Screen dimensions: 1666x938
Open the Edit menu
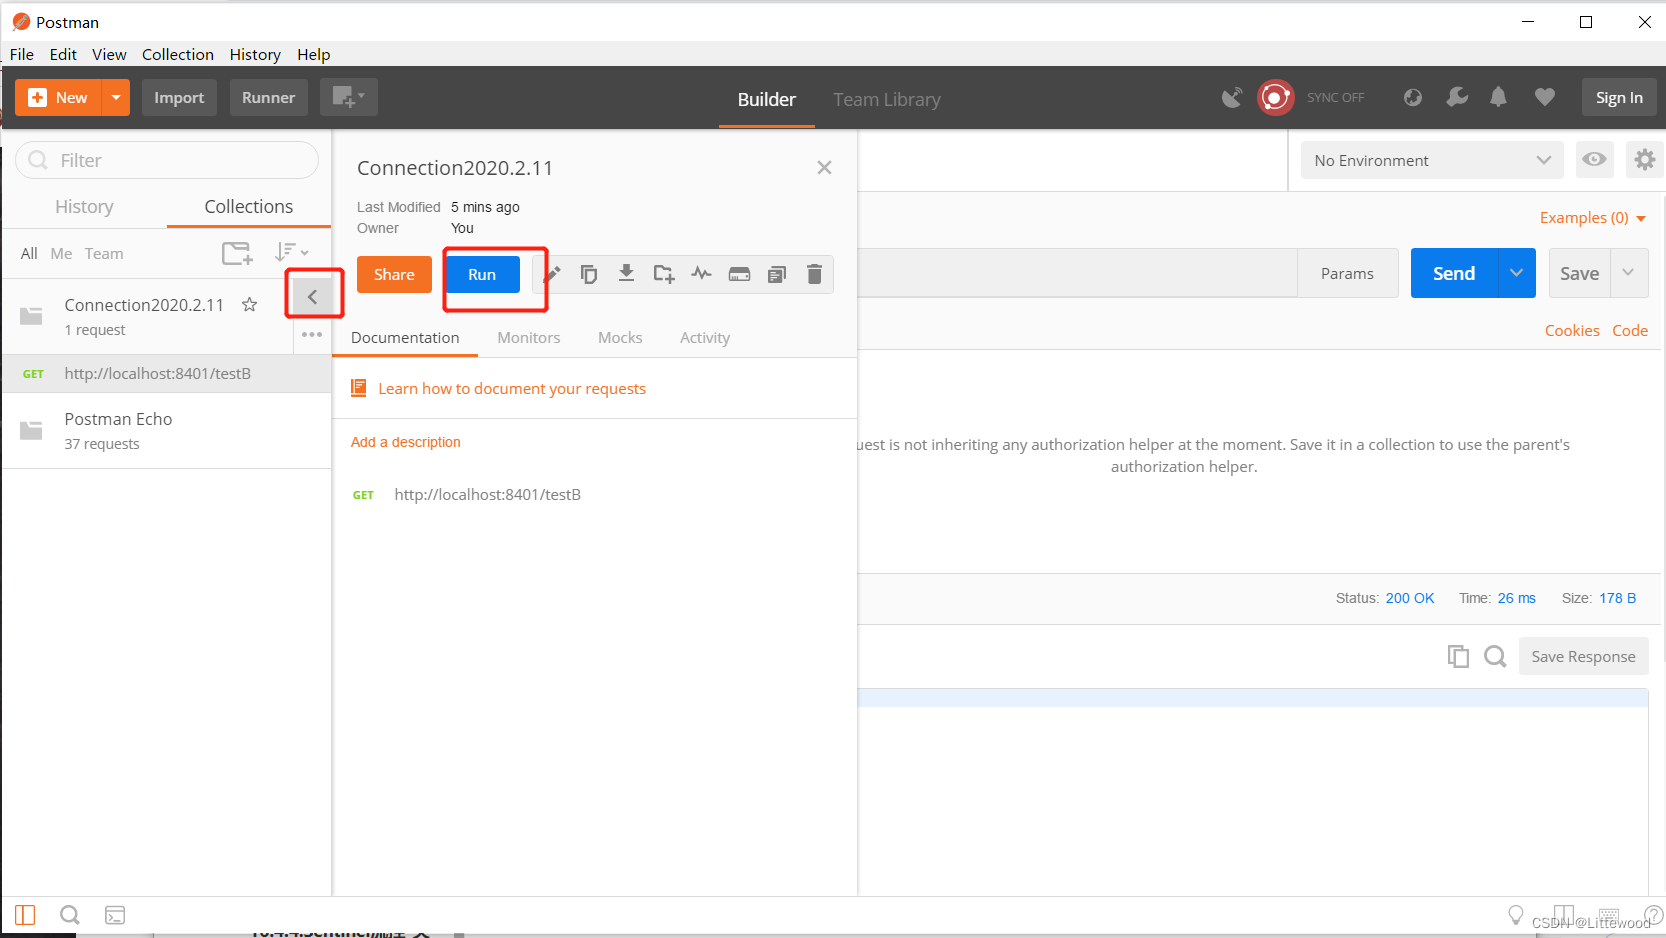coord(63,54)
